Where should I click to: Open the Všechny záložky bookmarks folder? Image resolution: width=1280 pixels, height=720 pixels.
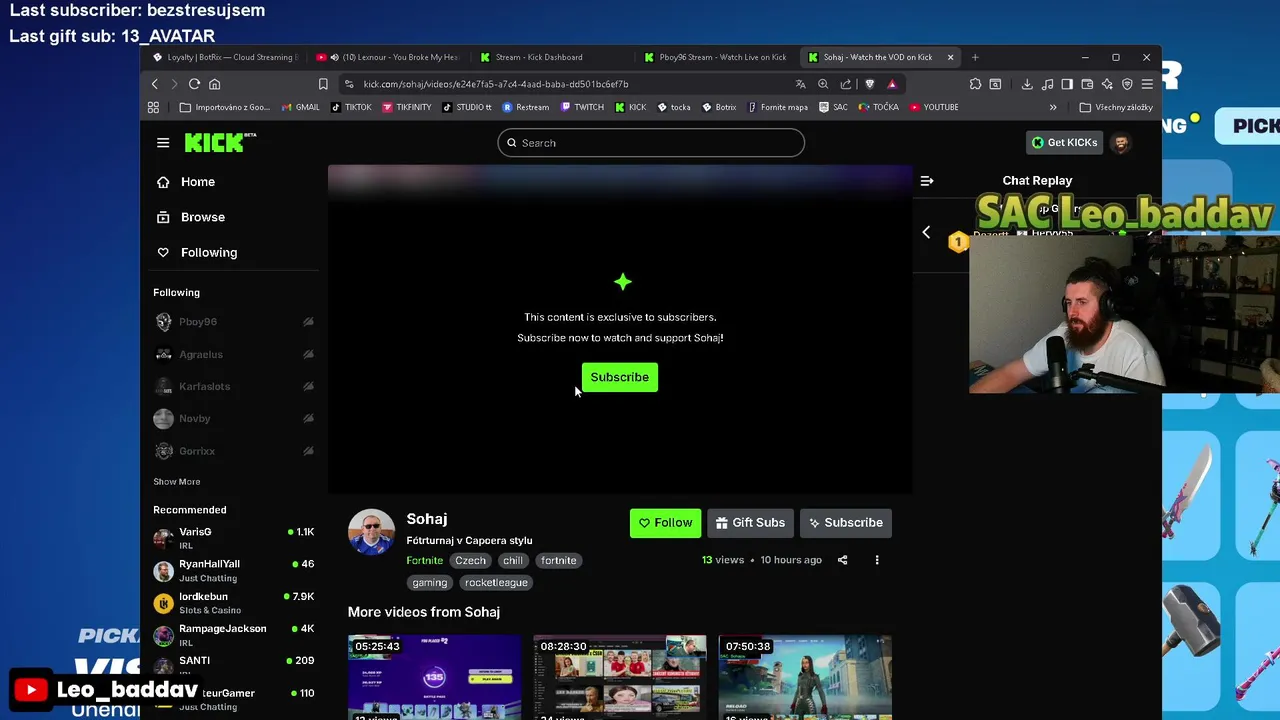point(1116,107)
